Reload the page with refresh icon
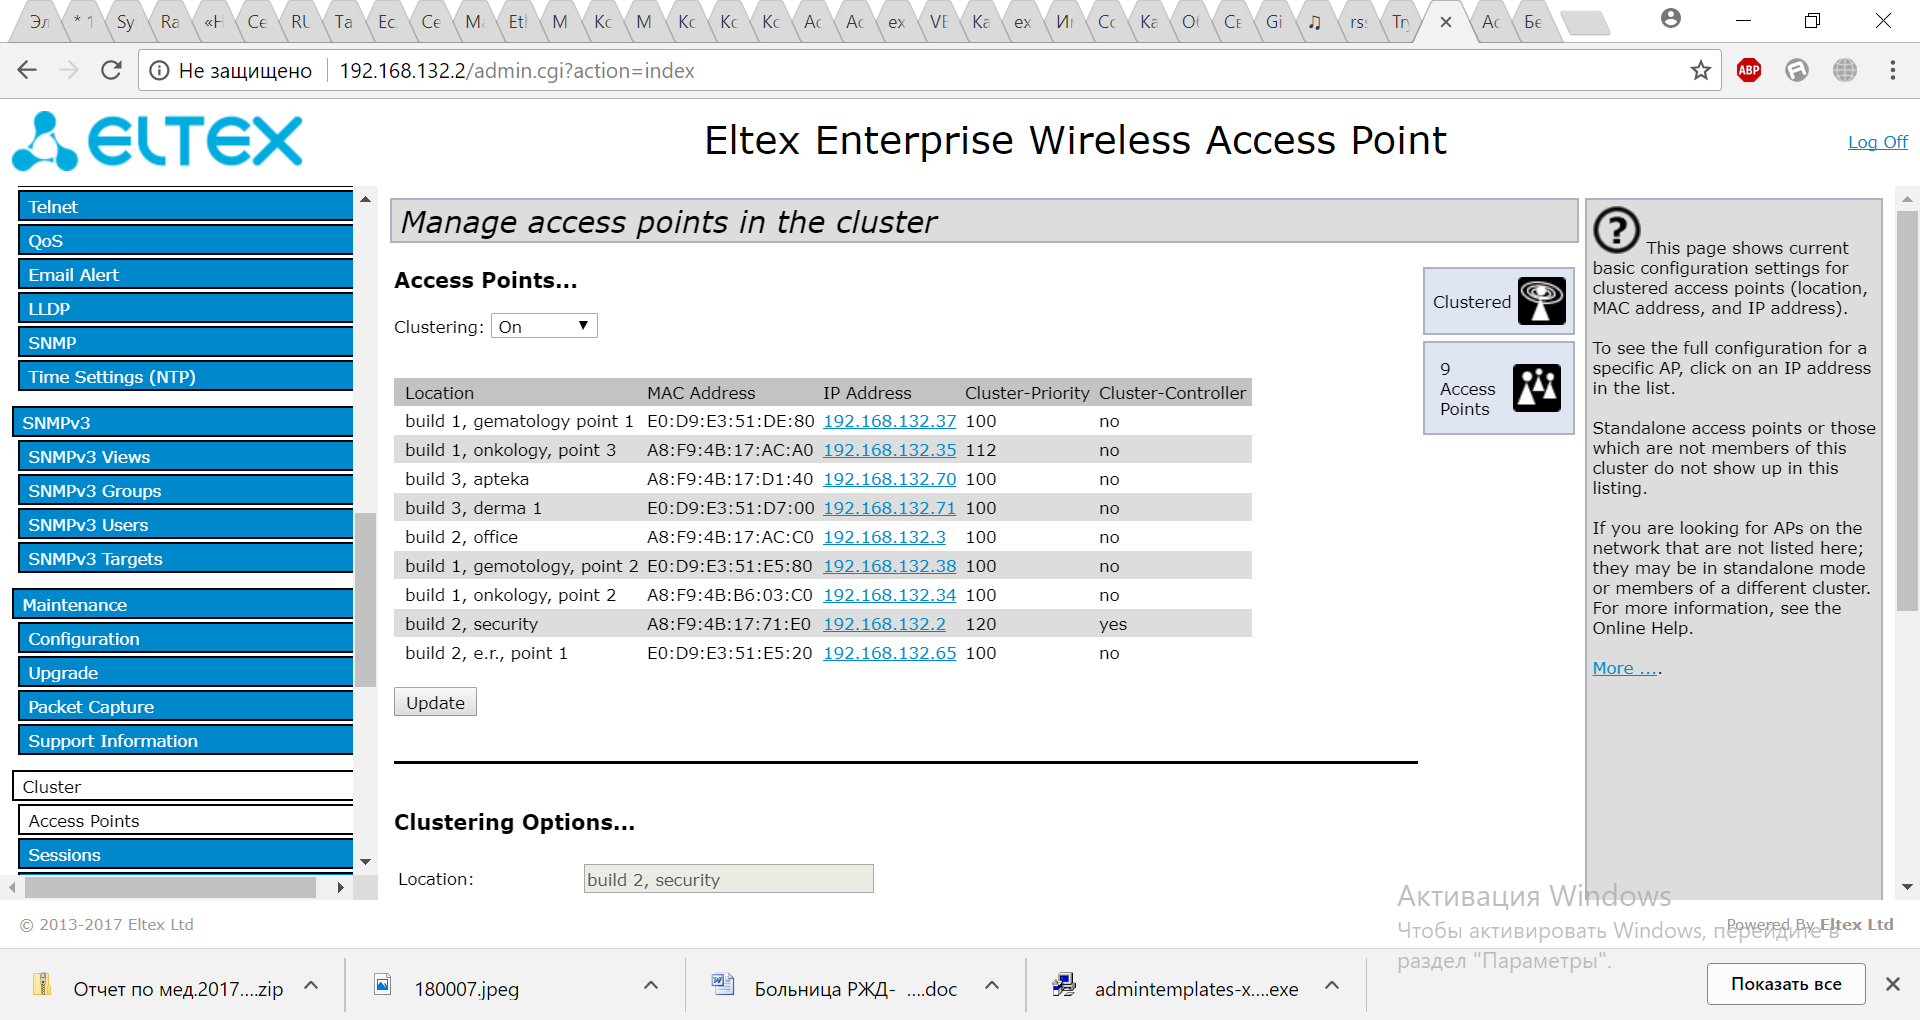This screenshot has height=1020, width=1920. point(111,70)
